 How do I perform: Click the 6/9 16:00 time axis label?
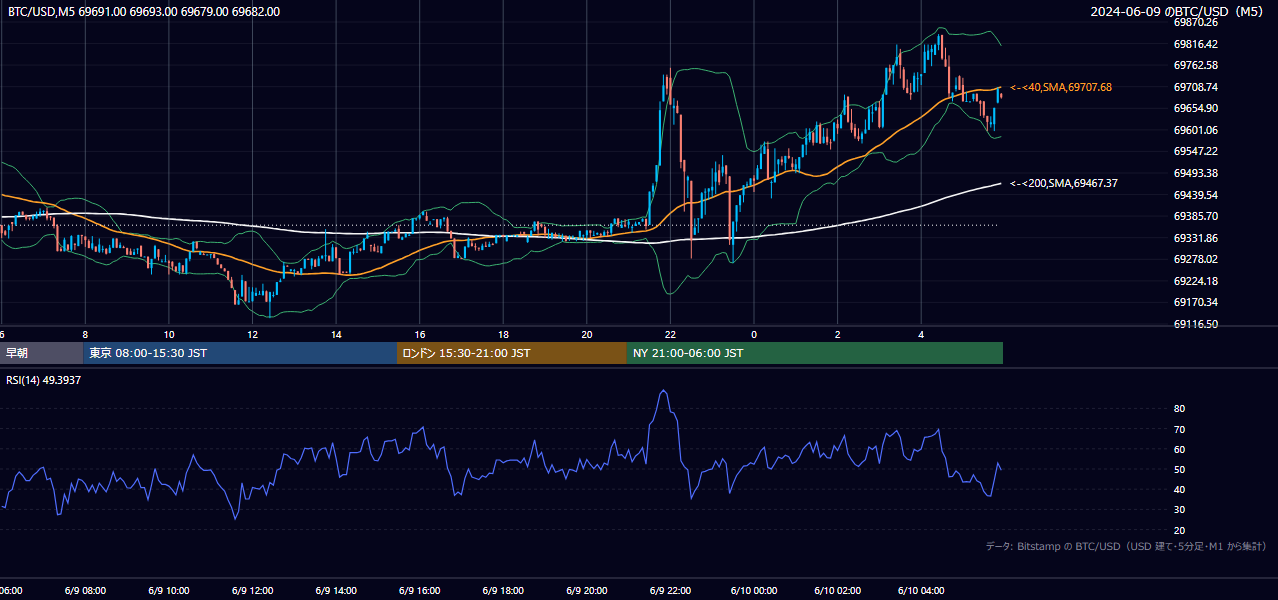tap(420, 591)
